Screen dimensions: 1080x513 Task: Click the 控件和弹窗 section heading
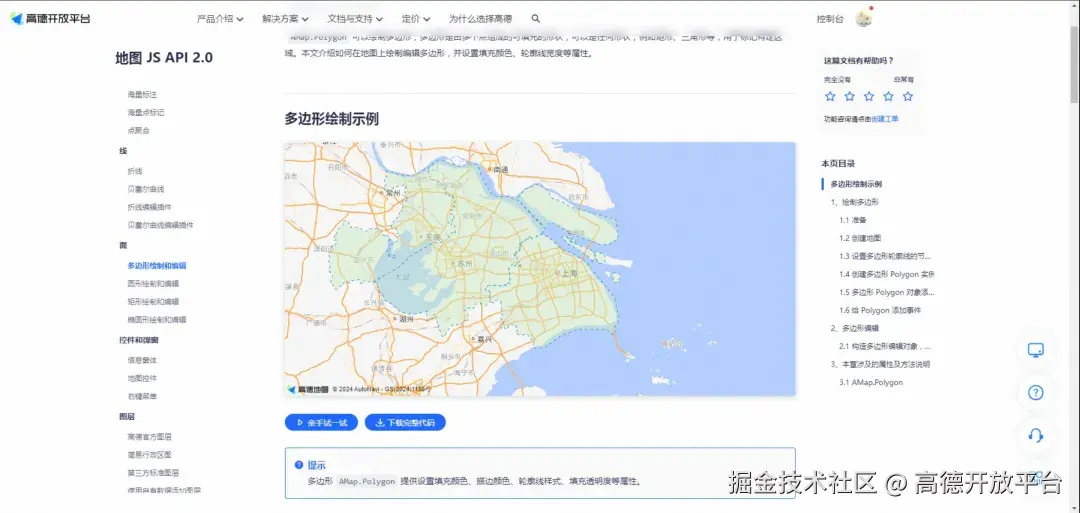pyautogui.click(x=138, y=339)
